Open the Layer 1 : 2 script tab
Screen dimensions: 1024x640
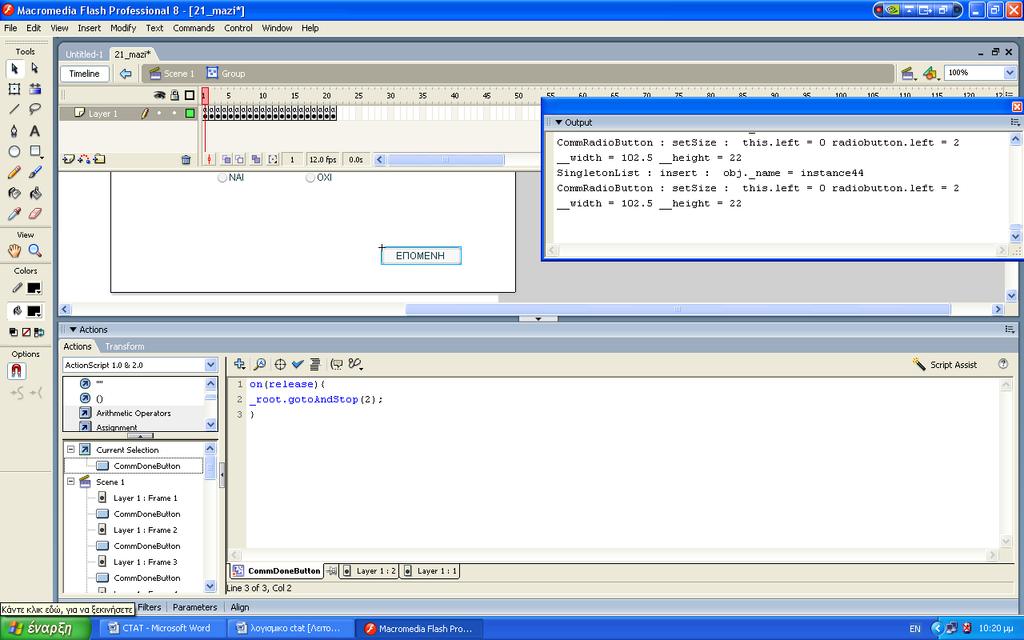[369, 571]
